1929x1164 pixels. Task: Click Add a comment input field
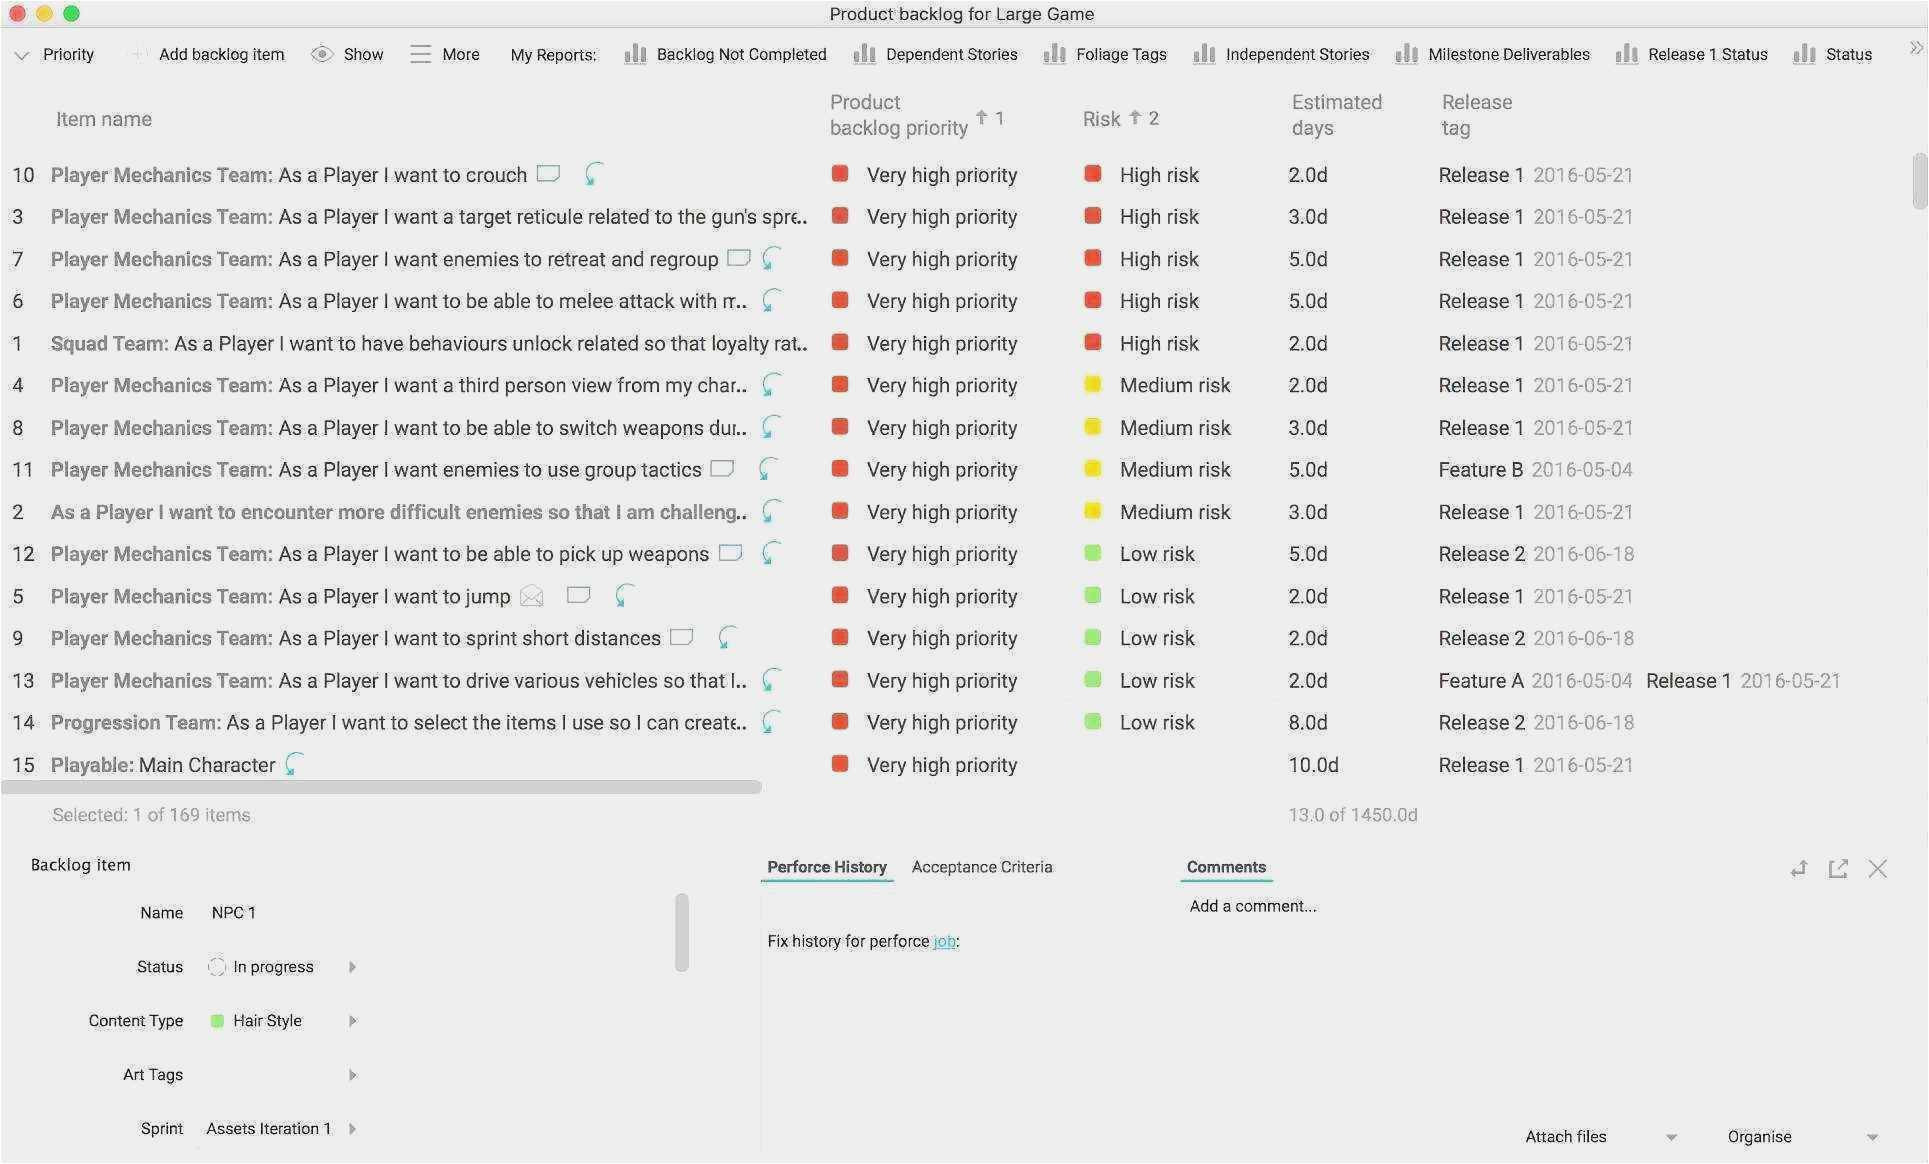coord(1252,905)
